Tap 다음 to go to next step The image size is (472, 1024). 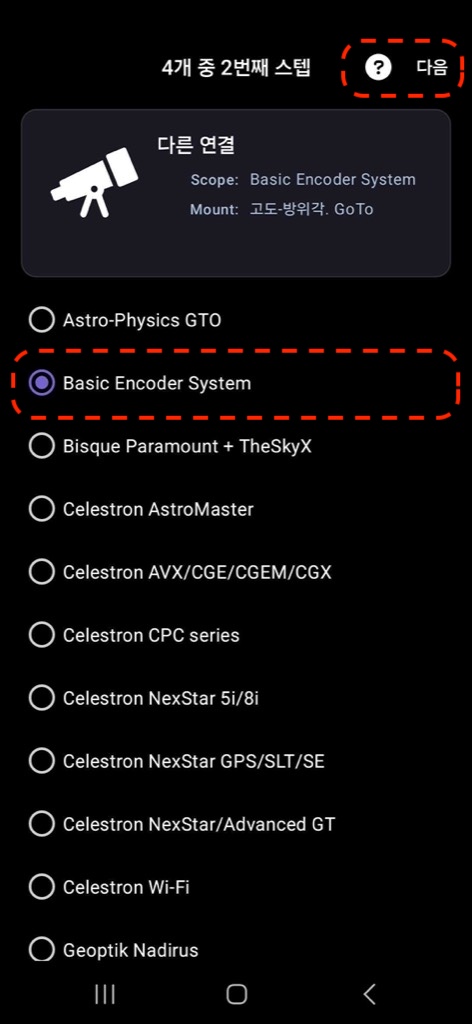432,67
